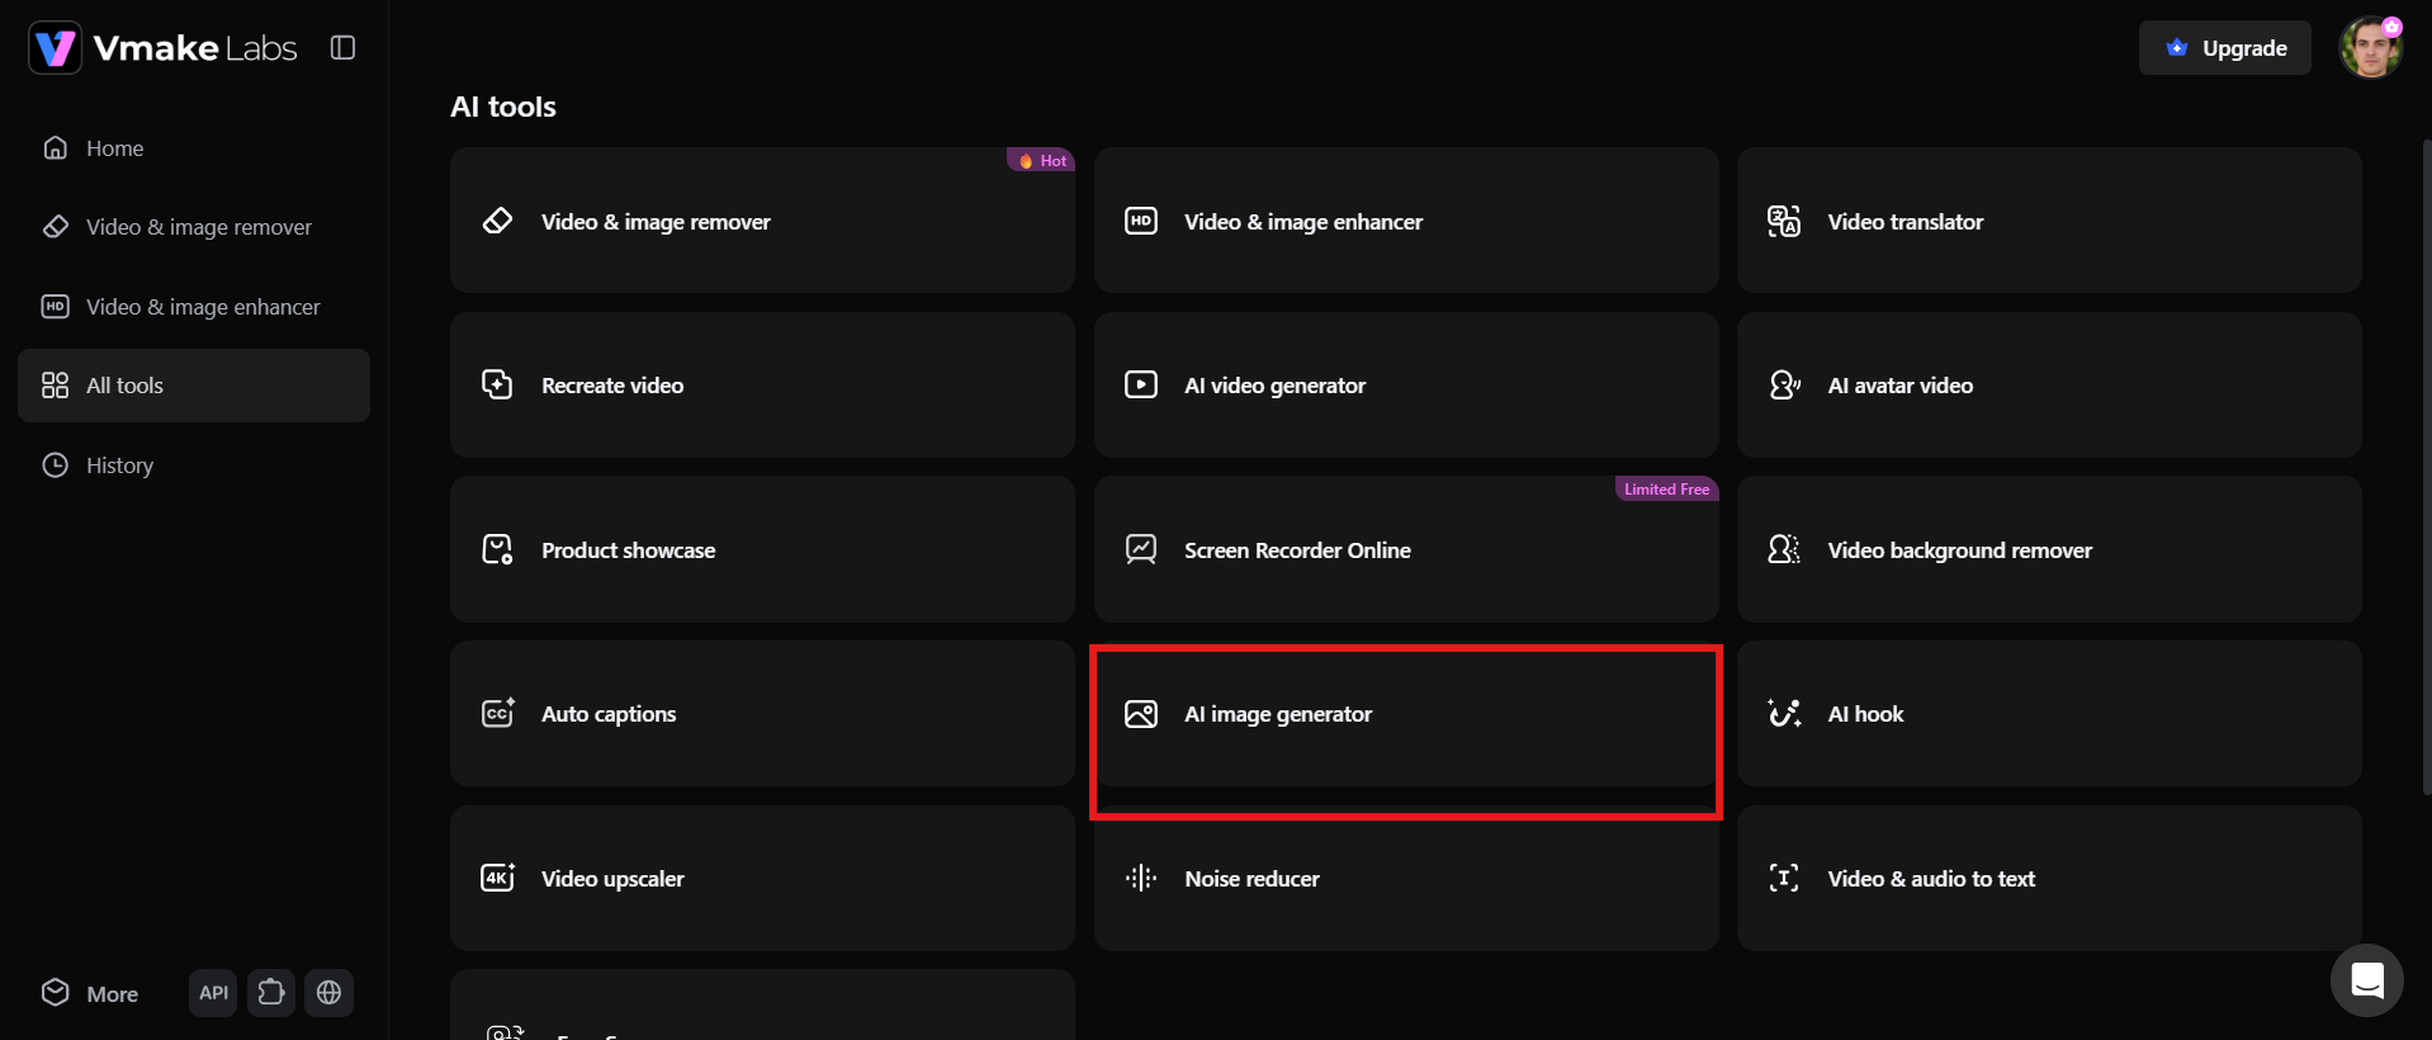
Task: Click the sidebar HD enhancer icon
Action: click(x=55, y=306)
